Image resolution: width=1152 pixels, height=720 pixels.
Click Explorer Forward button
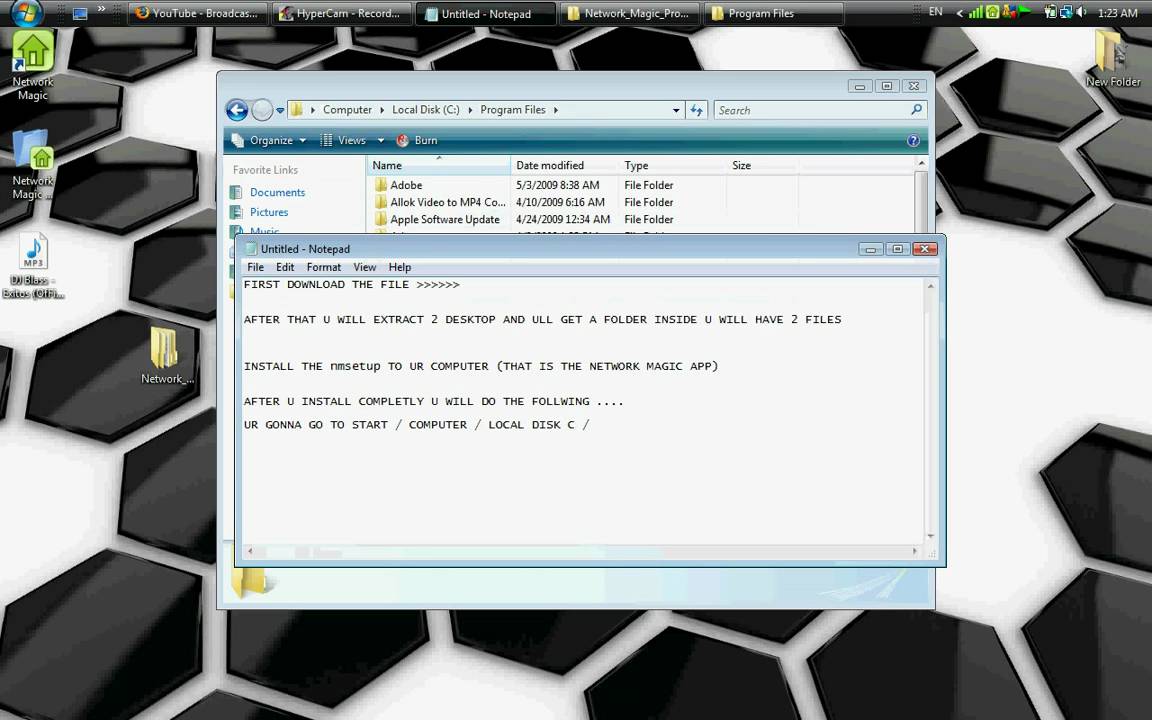(262, 110)
